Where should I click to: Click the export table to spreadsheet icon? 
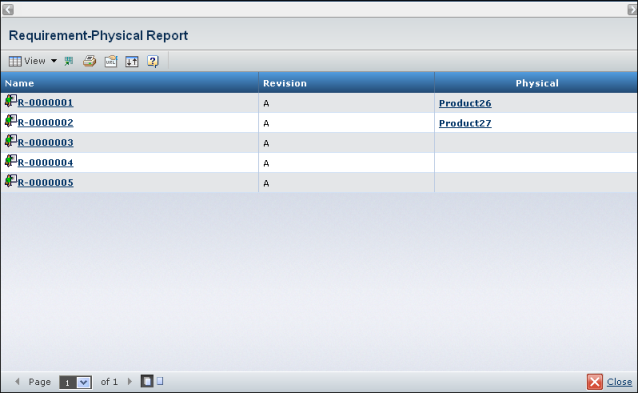click(x=69, y=61)
